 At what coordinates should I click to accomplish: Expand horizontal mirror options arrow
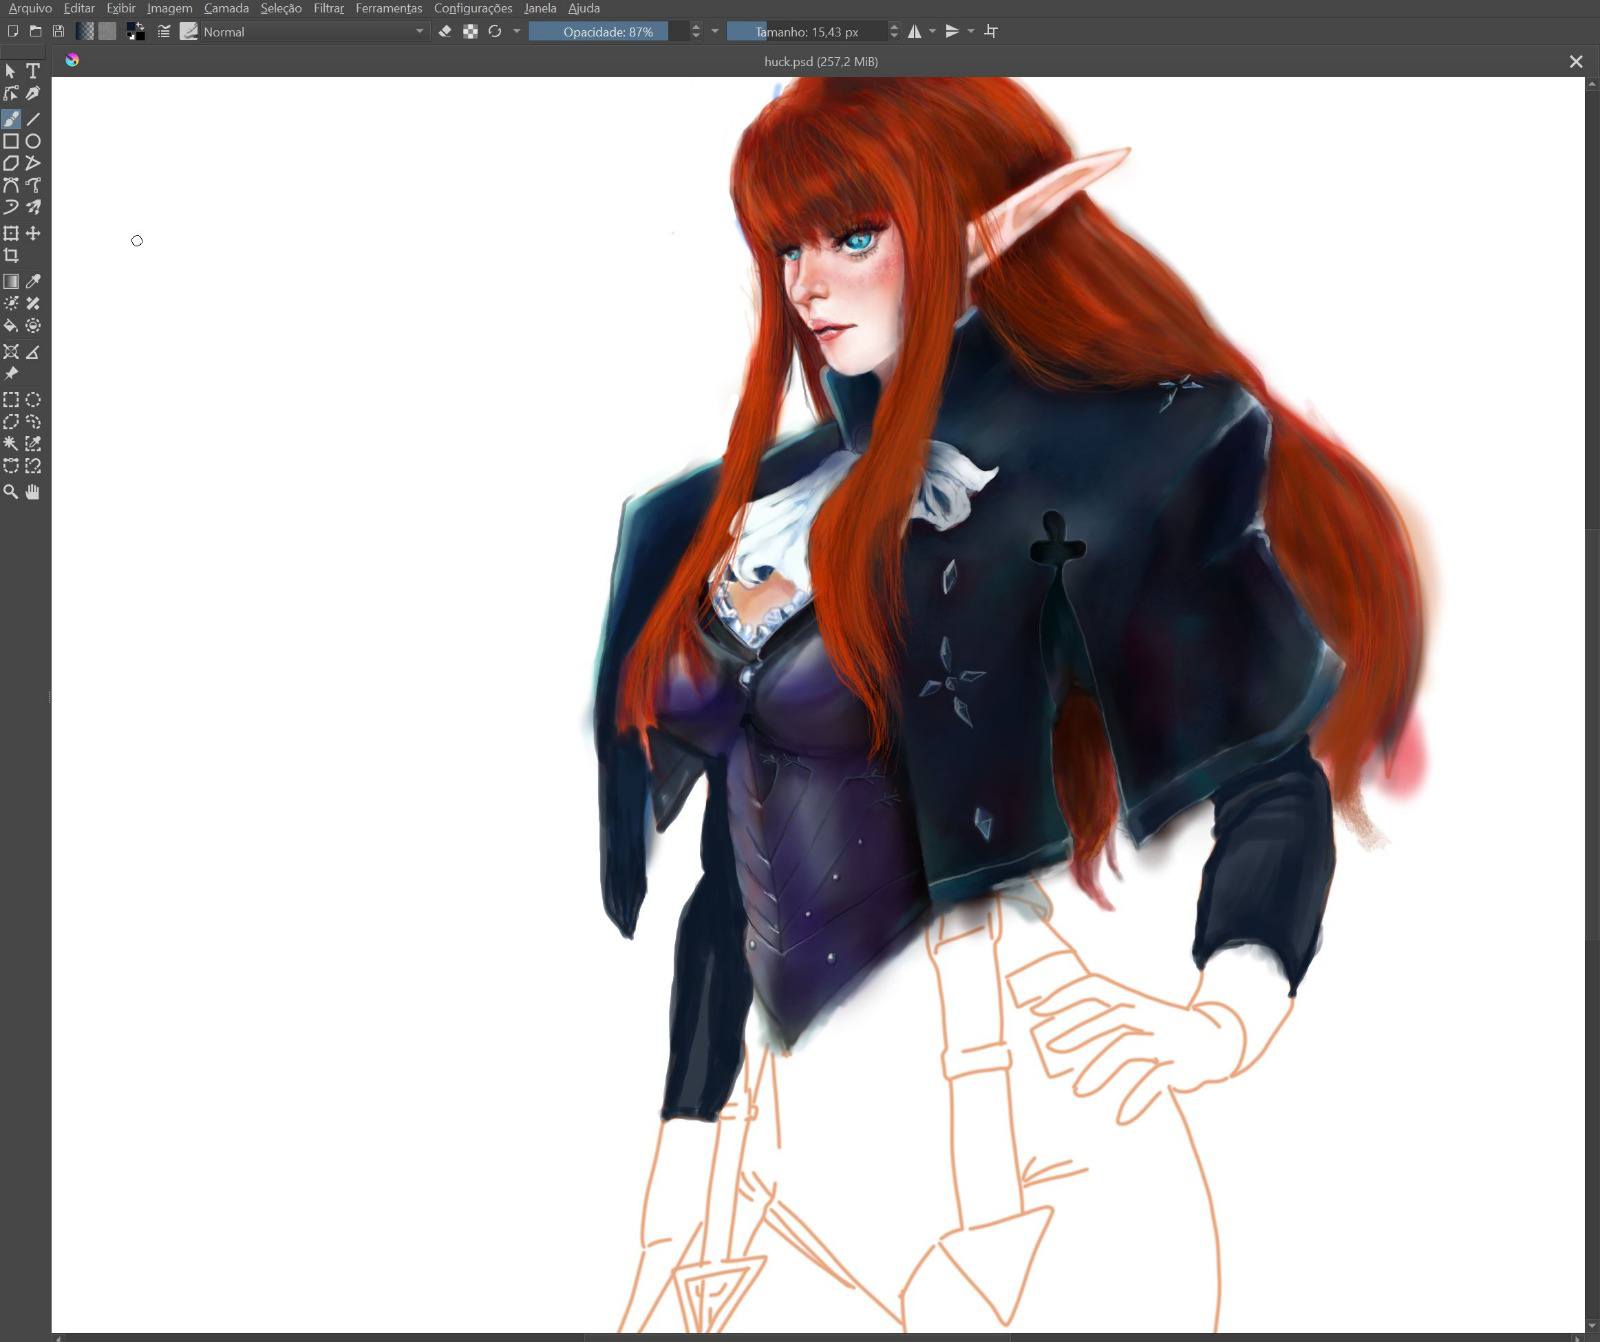(933, 32)
